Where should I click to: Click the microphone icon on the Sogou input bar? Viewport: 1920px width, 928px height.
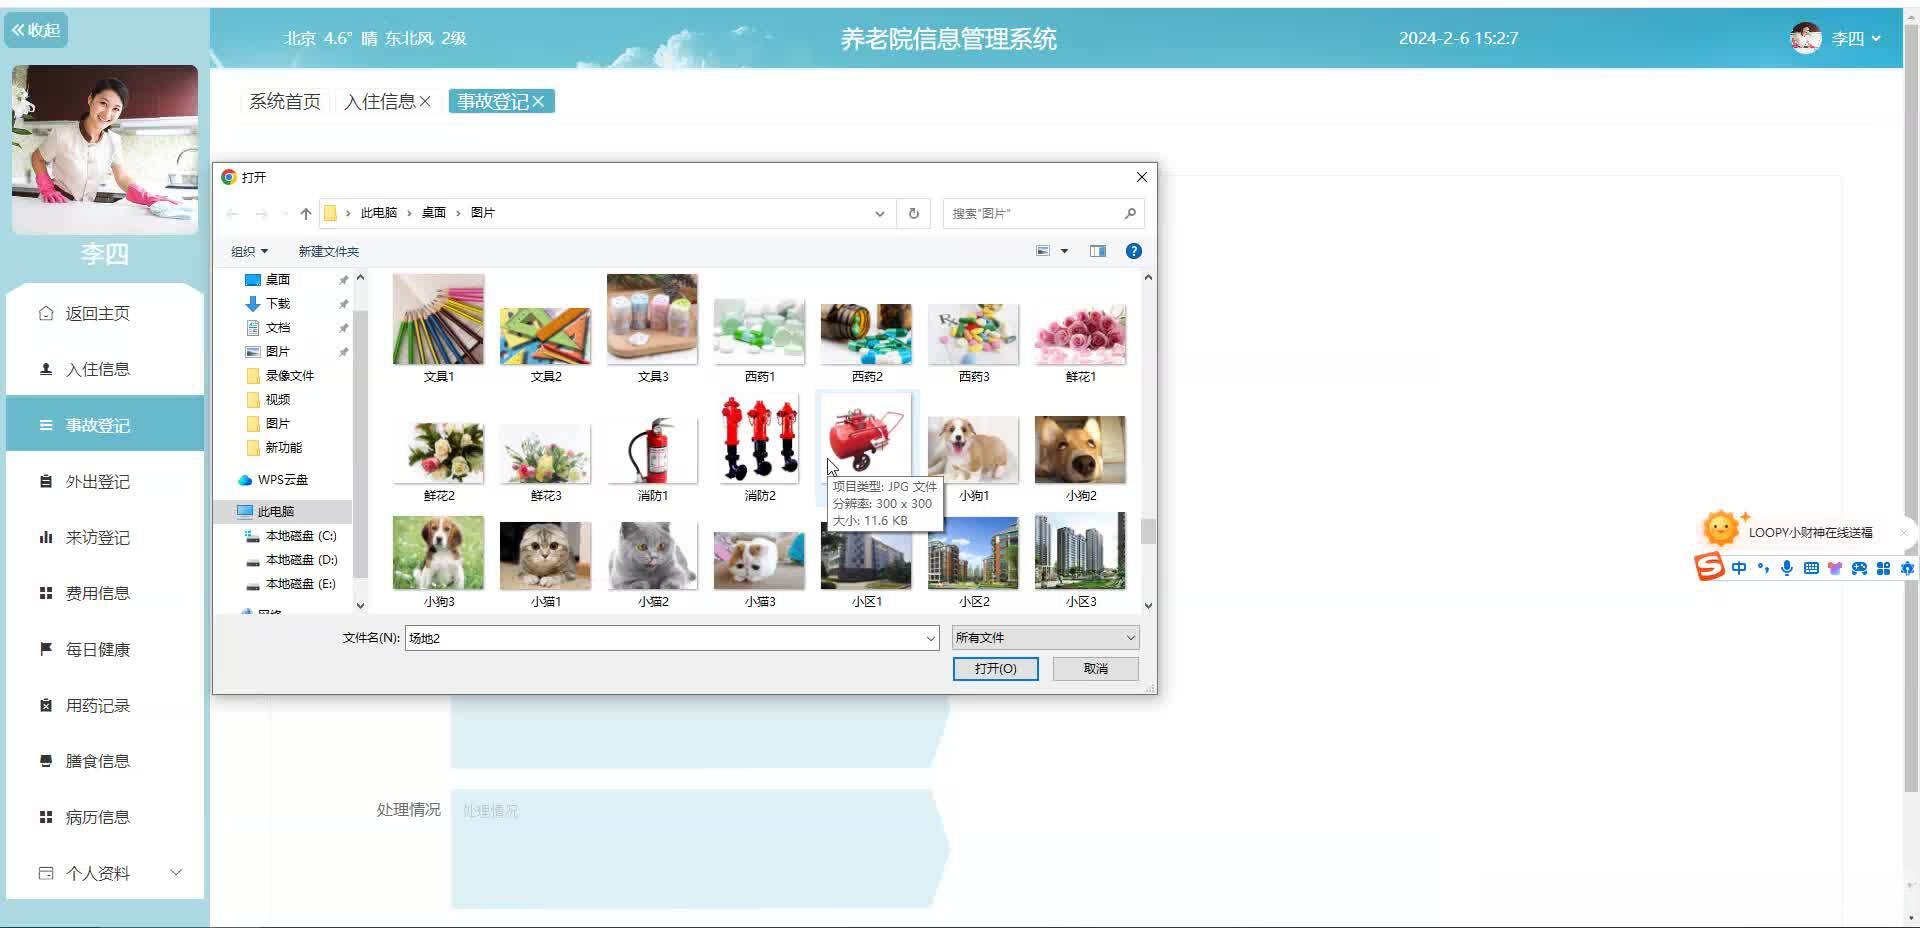(x=1786, y=568)
